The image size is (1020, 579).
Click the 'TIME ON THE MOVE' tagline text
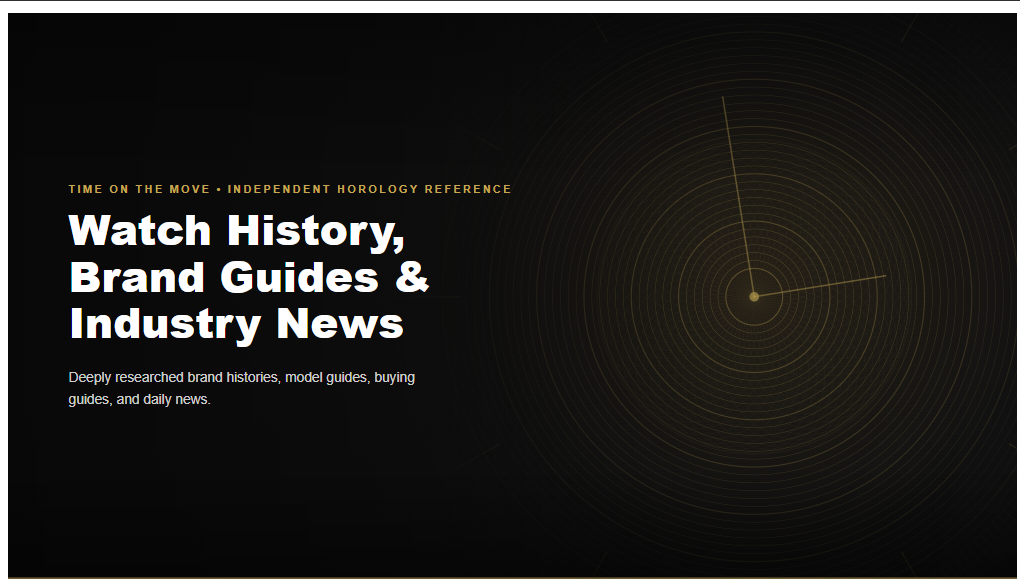tap(139, 189)
